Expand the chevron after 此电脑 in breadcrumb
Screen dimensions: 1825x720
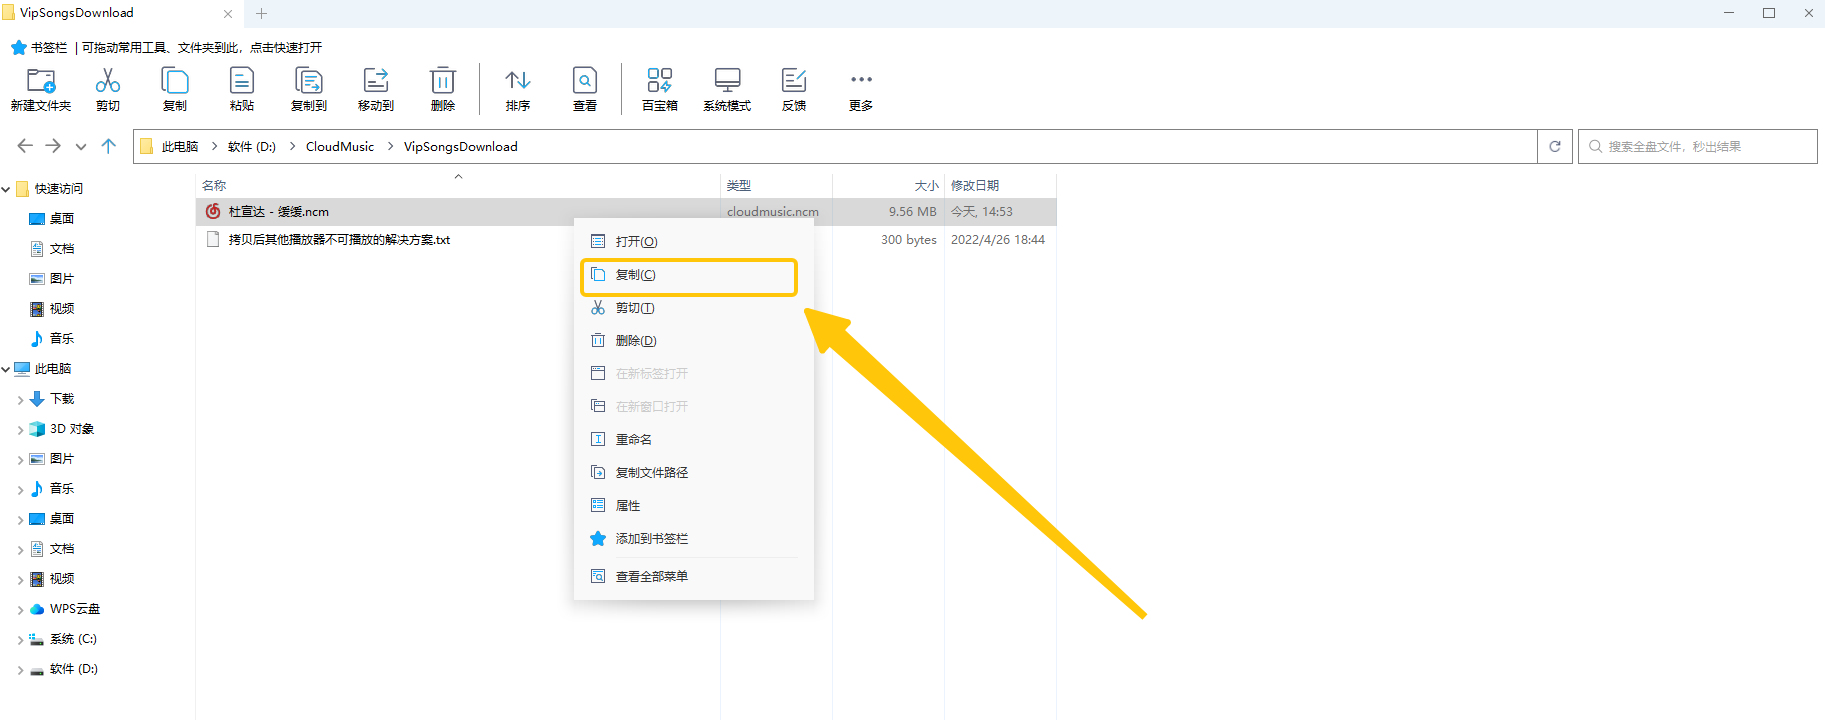pyautogui.click(x=214, y=146)
